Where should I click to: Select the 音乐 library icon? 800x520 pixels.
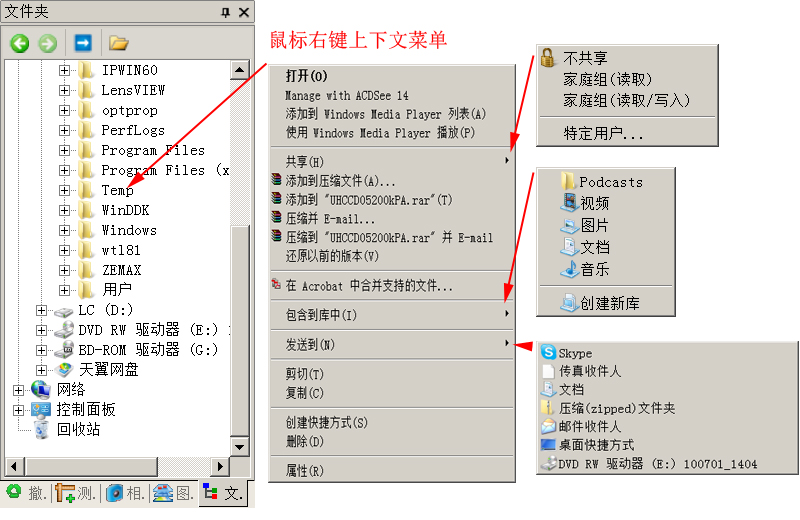pyautogui.click(x=569, y=269)
